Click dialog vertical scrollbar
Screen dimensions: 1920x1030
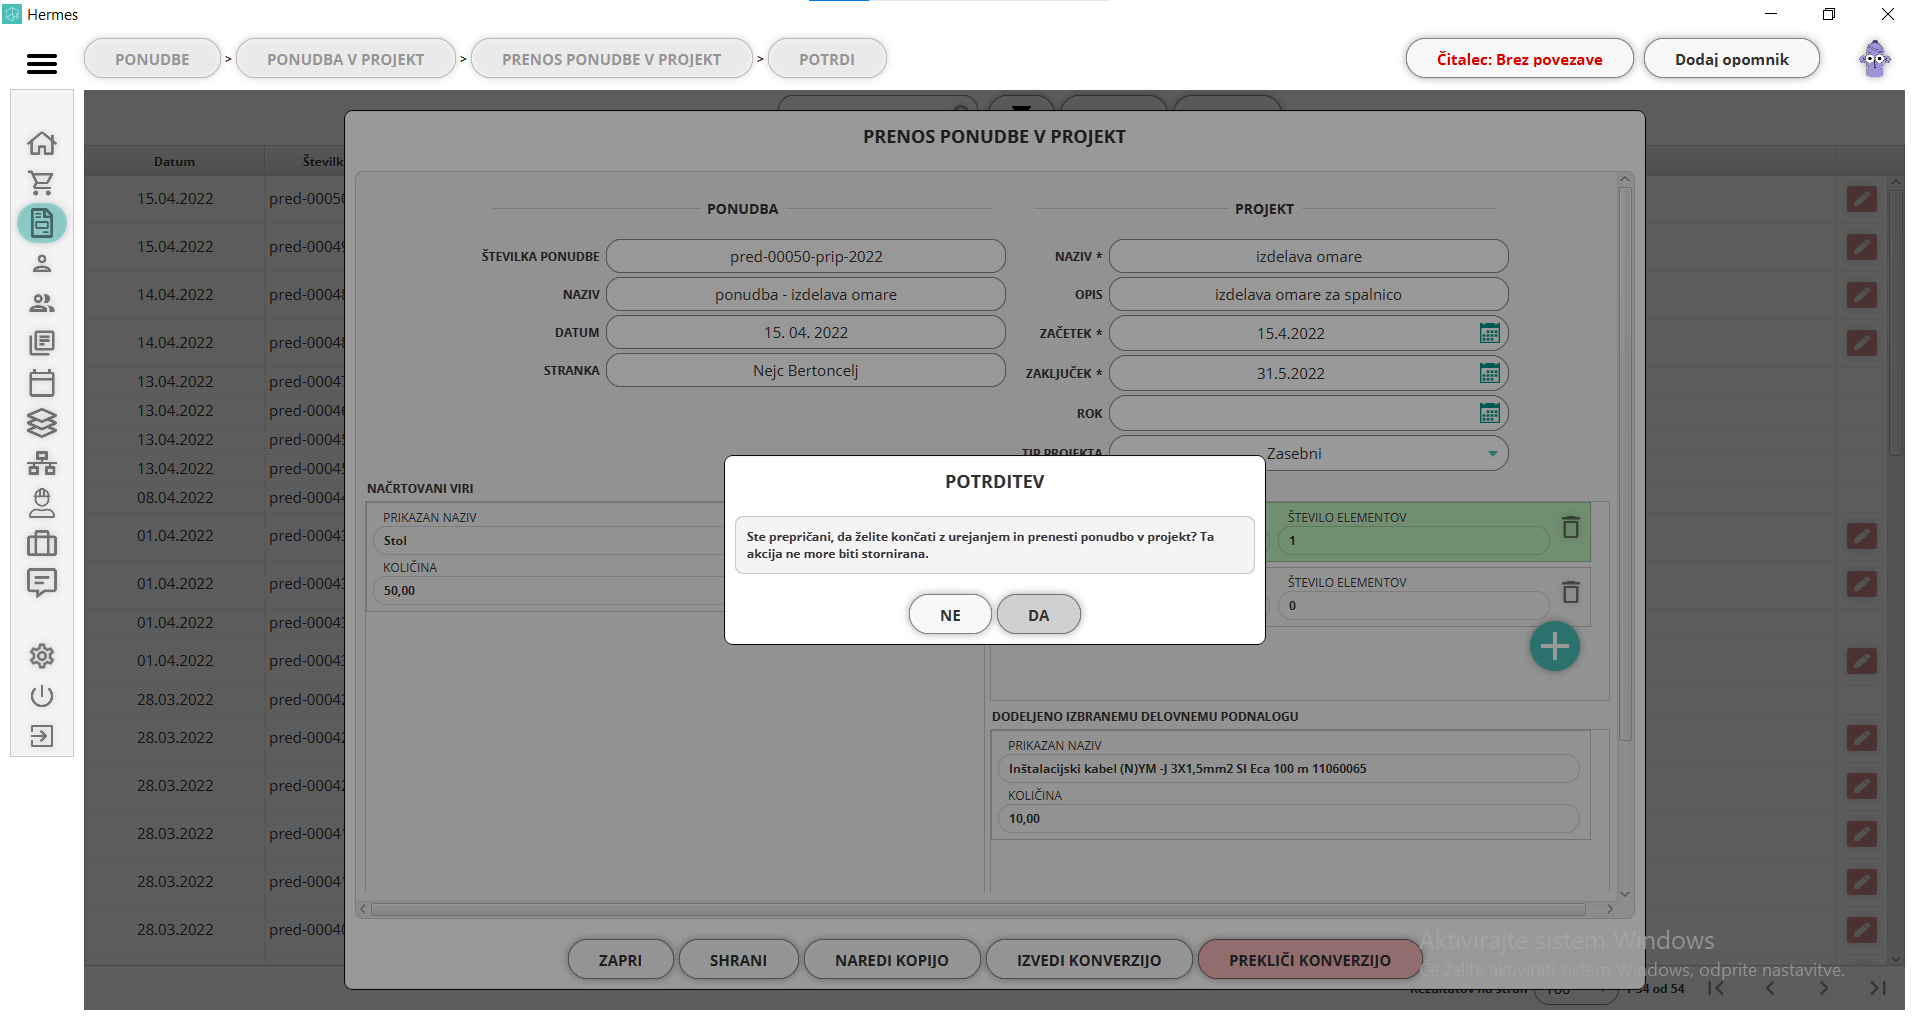(1625, 464)
